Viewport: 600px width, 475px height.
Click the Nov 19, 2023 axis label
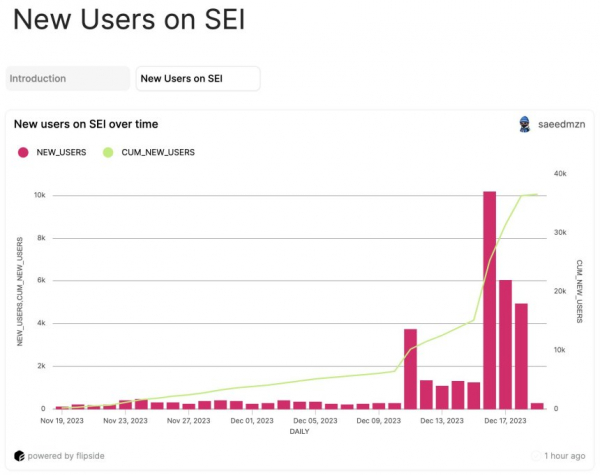(62, 421)
